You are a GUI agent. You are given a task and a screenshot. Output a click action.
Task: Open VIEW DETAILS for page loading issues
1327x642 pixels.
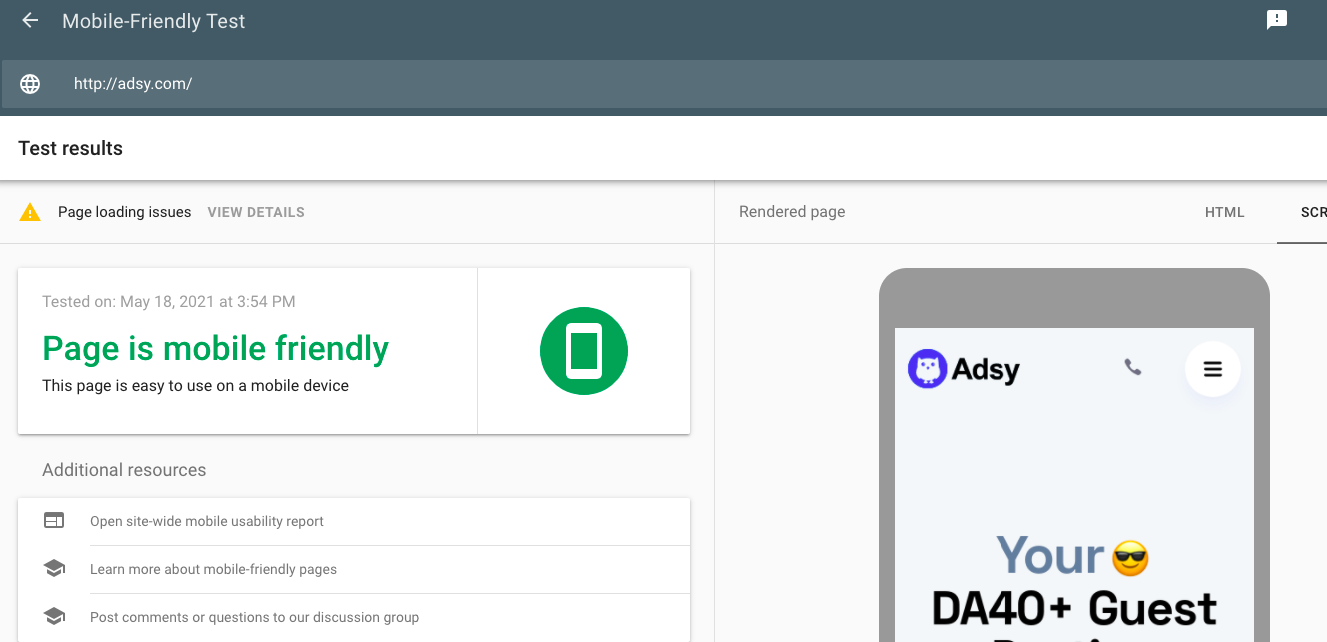tap(256, 212)
